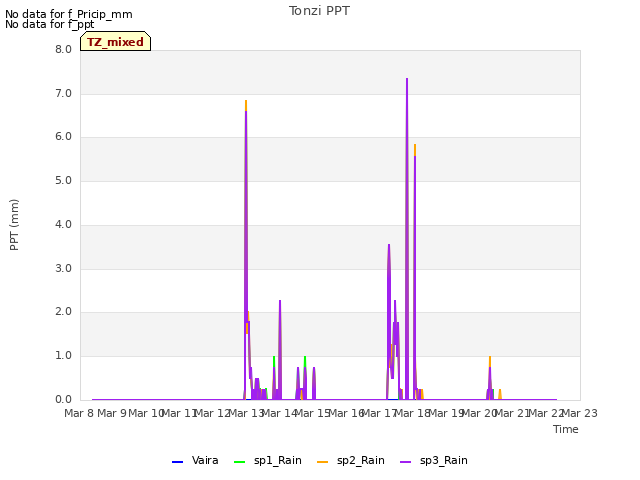Click the purple sp3_Rain legend swatch
This screenshot has height=480, width=640.
[x=406, y=462]
